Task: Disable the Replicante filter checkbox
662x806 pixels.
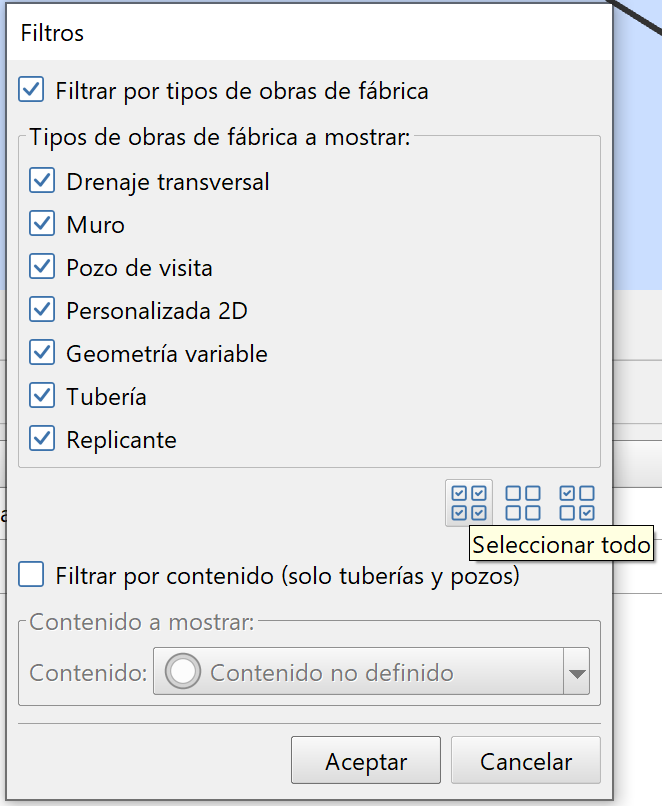Action: pyautogui.click(x=42, y=438)
